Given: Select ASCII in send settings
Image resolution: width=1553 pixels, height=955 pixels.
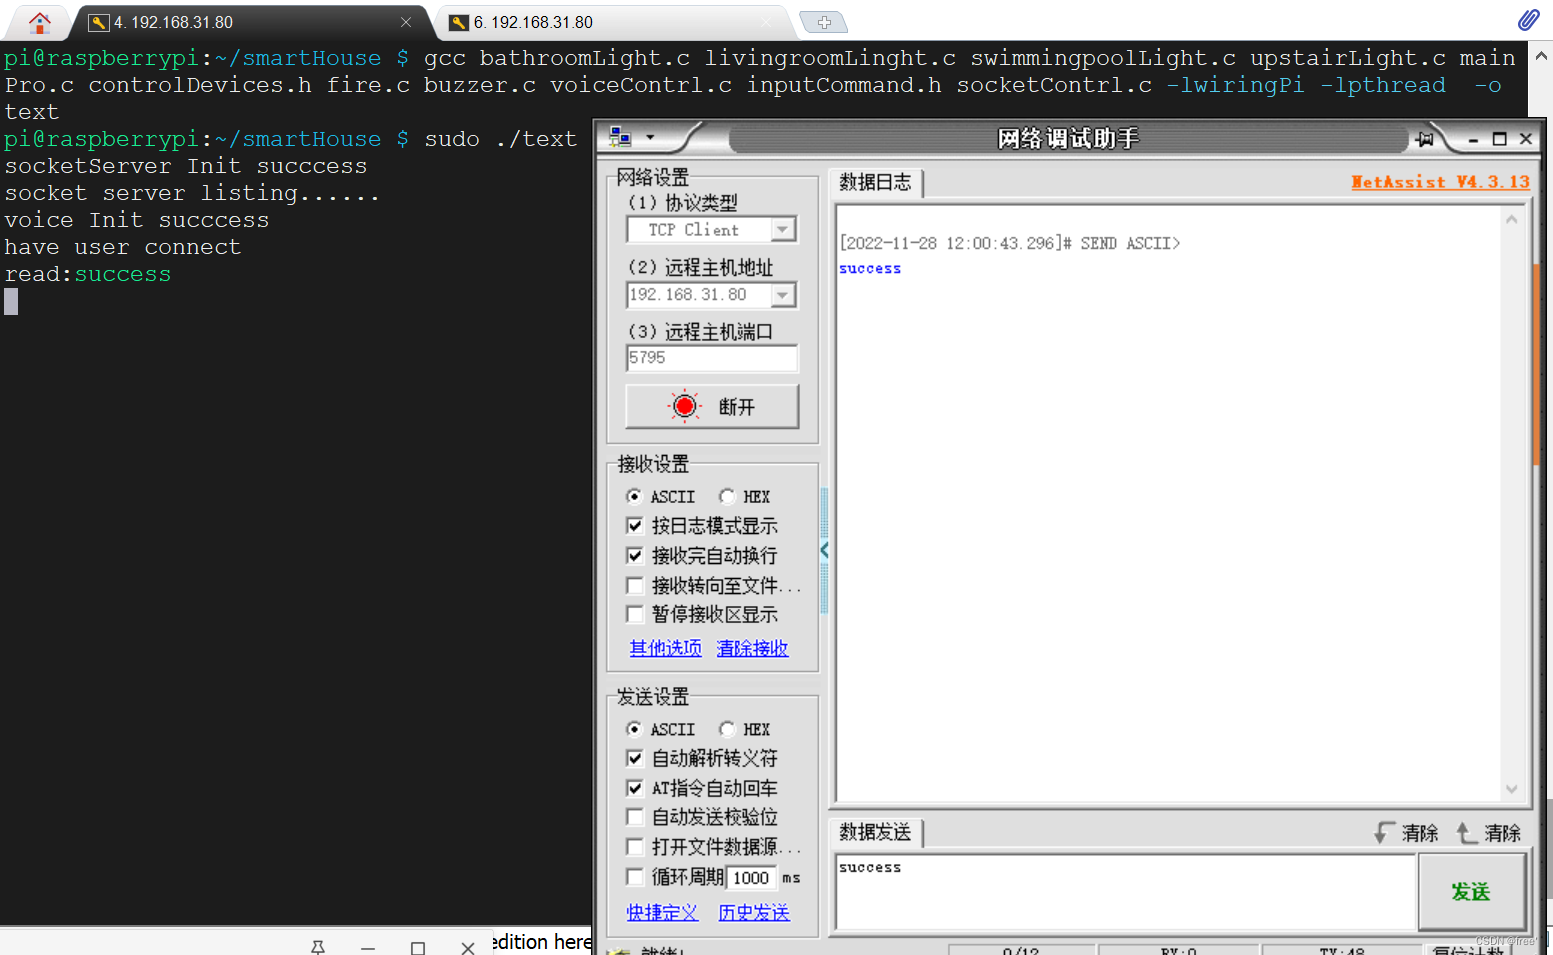Looking at the screenshot, I should pos(660,729).
